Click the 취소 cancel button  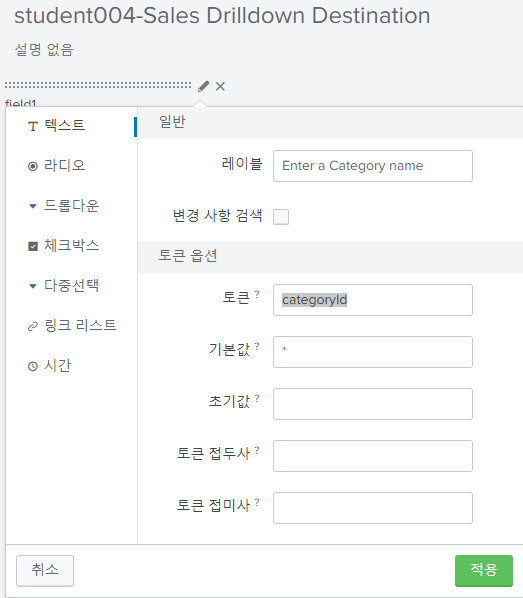45,571
